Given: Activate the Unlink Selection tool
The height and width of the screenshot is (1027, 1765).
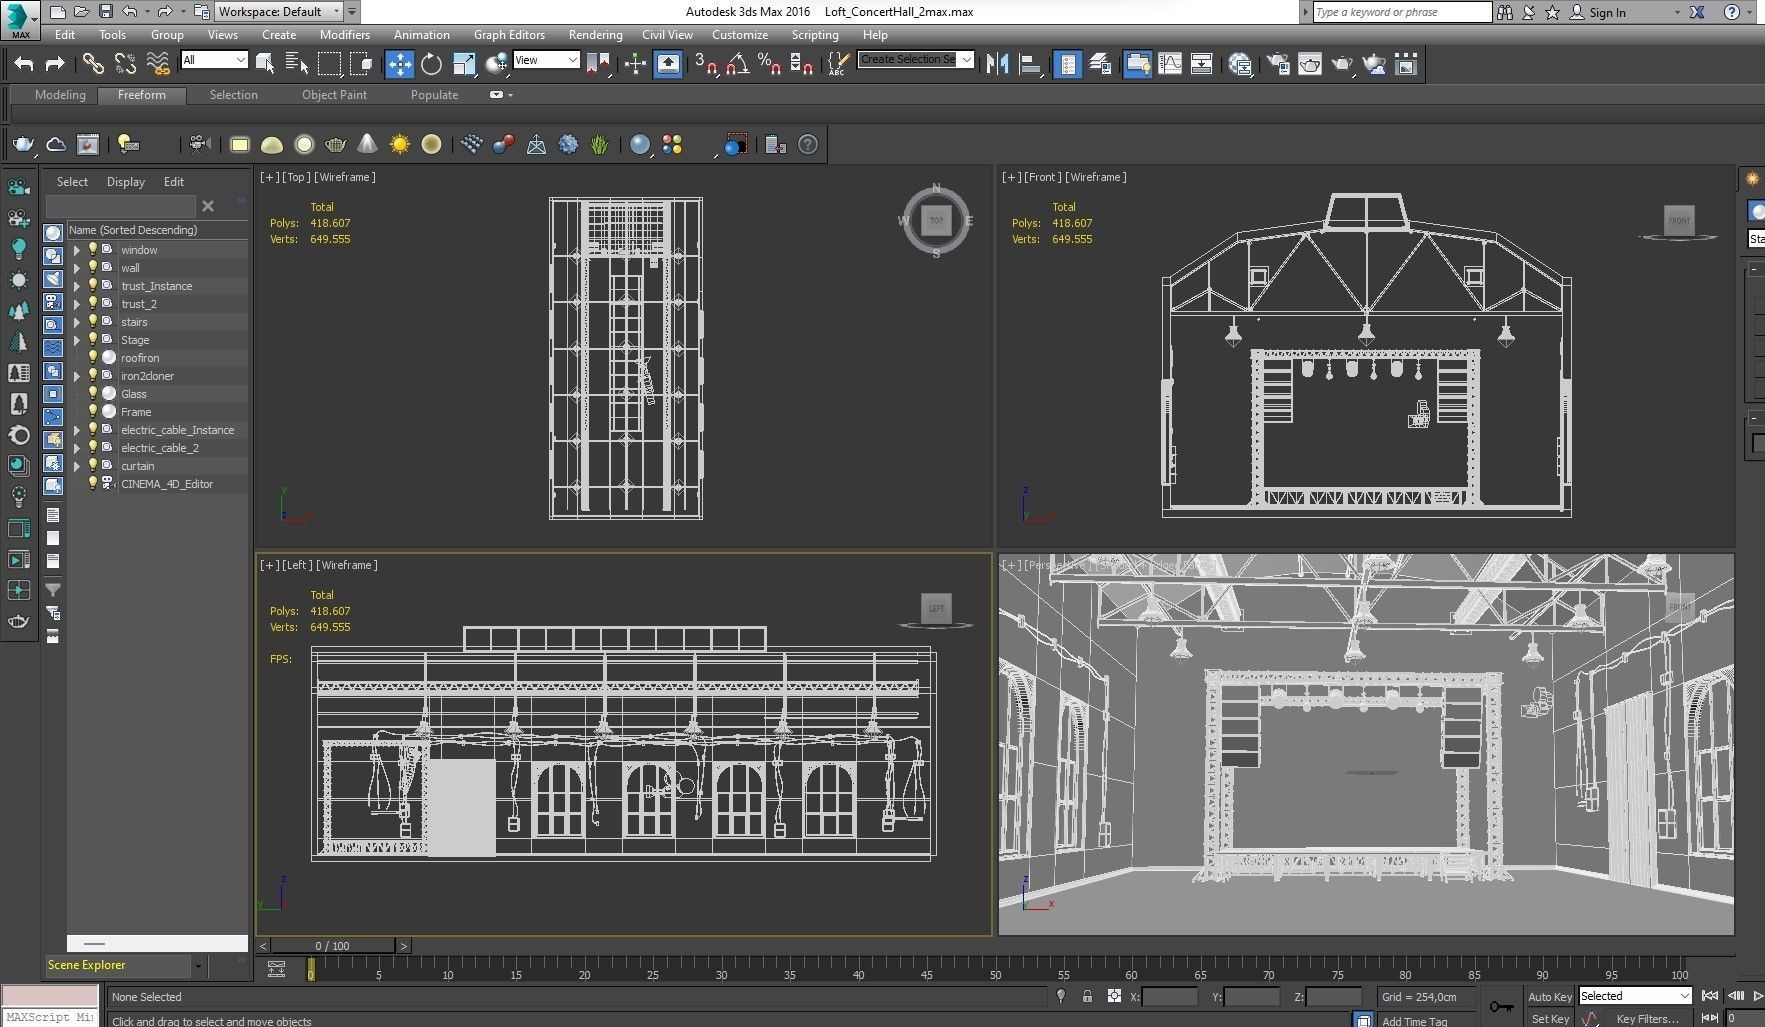Looking at the screenshot, I should pos(125,64).
